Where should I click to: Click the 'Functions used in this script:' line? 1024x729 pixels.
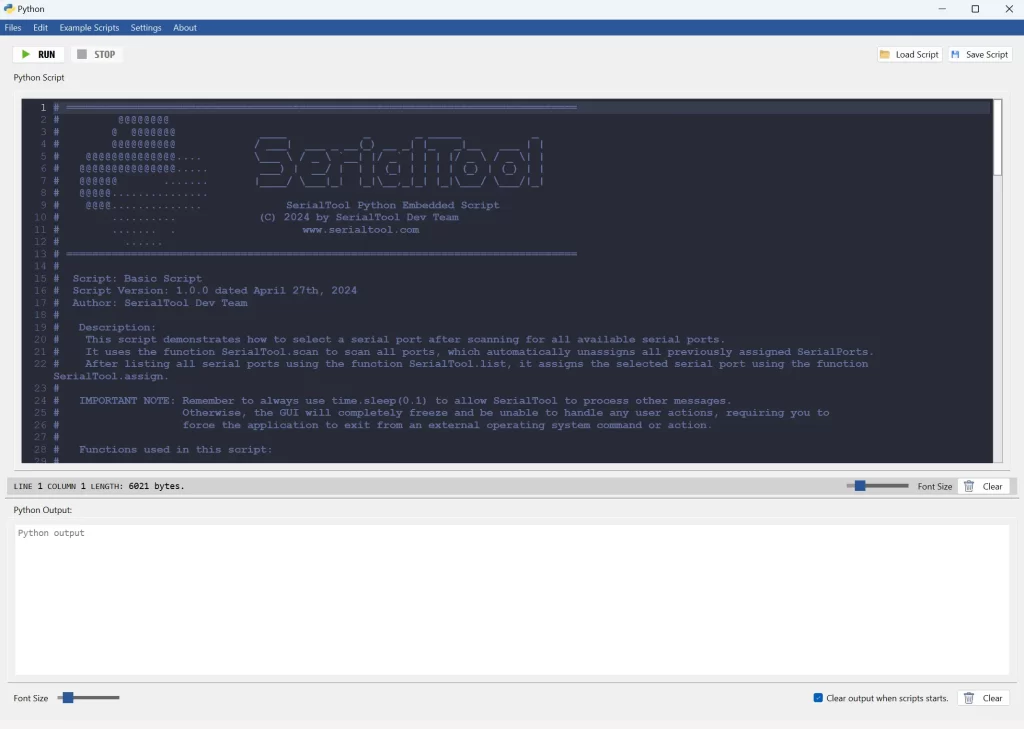pyautogui.click(x=175, y=449)
